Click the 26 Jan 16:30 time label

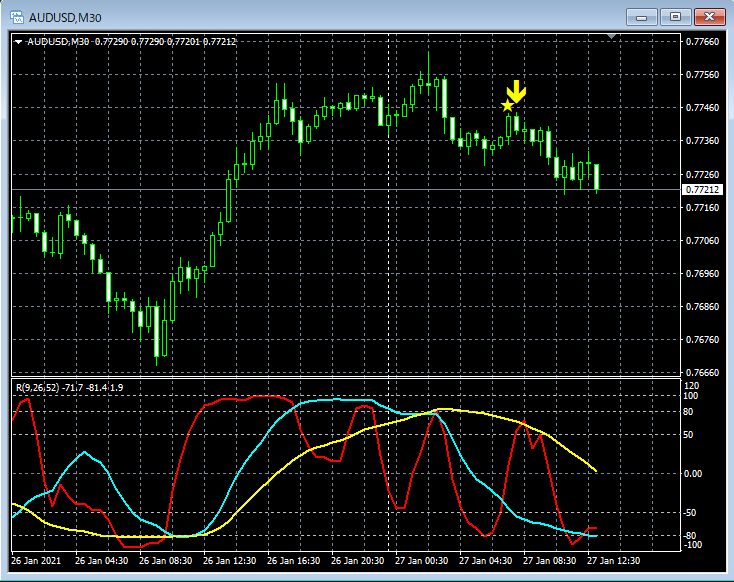pyautogui.click(x=294, y=560)
